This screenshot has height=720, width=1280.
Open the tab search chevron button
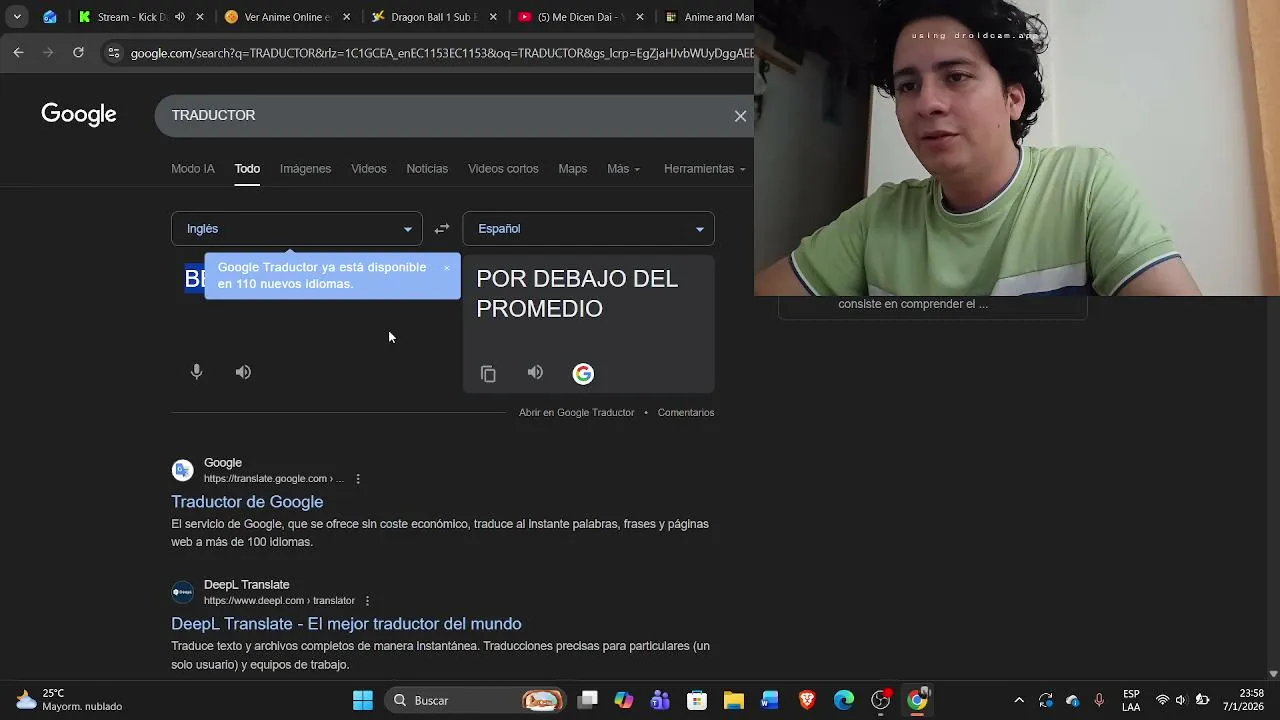(x=17, y=17)
